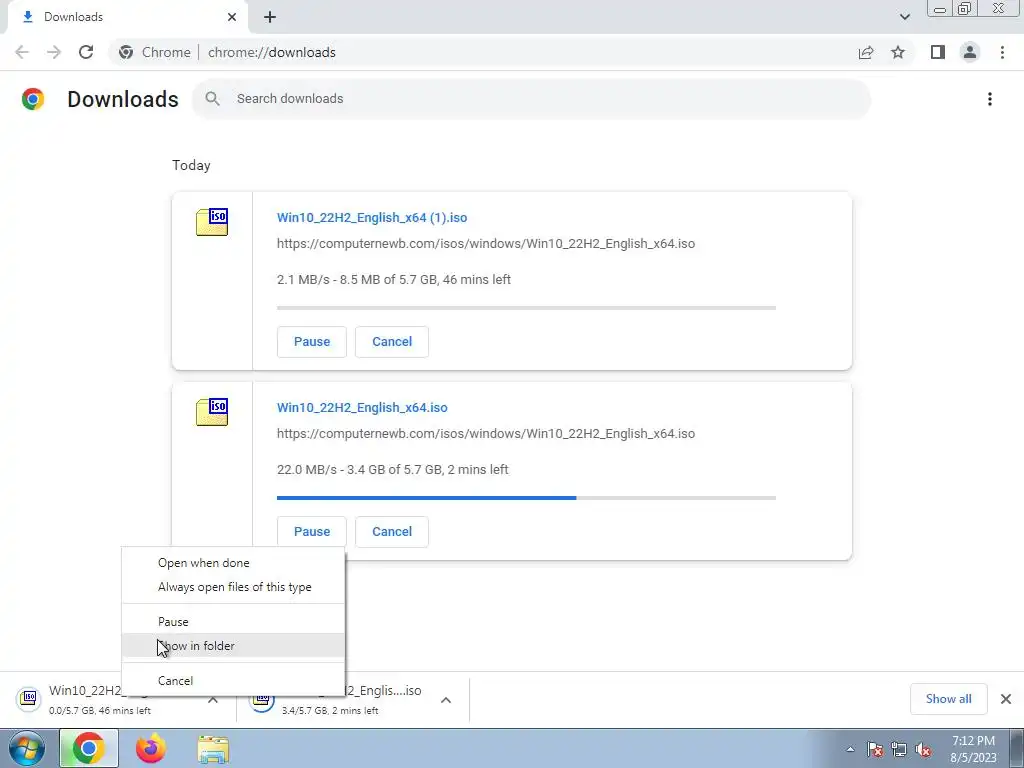Expand options chevron for 46 mins left download

(x=213, y=700)
